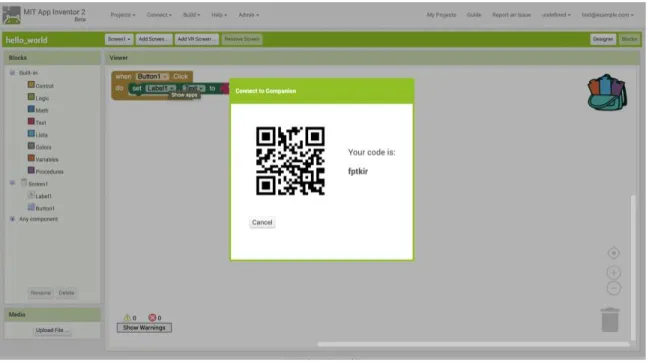Screen dimensions: 649x362
Task: Click the Your code is label
Action: pos(371,152)
